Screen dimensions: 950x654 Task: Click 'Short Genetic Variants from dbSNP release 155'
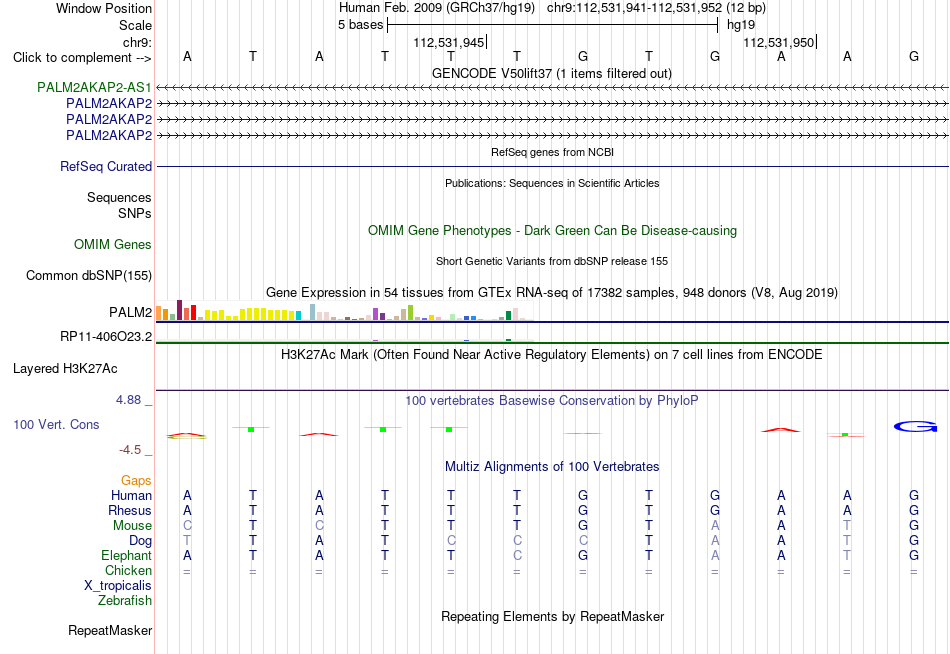(x=552, y=261)
